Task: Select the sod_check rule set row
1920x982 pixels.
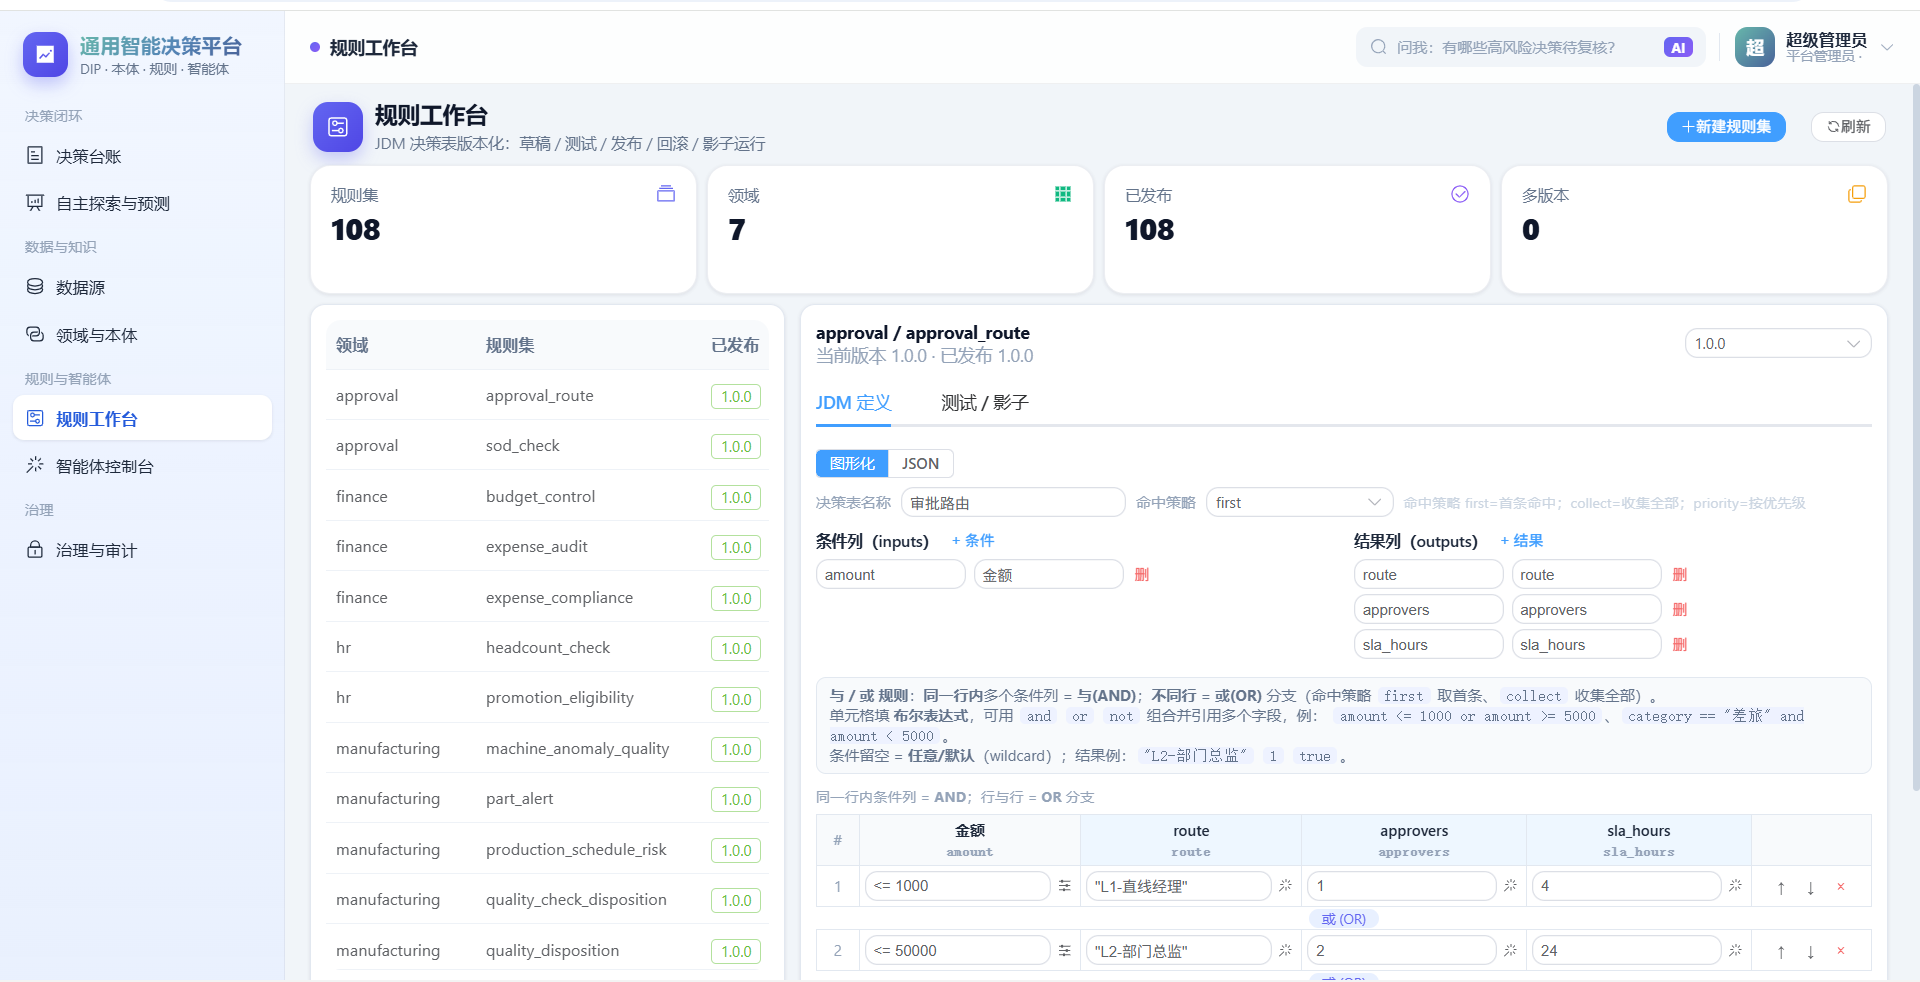Action: pos(547,446)
